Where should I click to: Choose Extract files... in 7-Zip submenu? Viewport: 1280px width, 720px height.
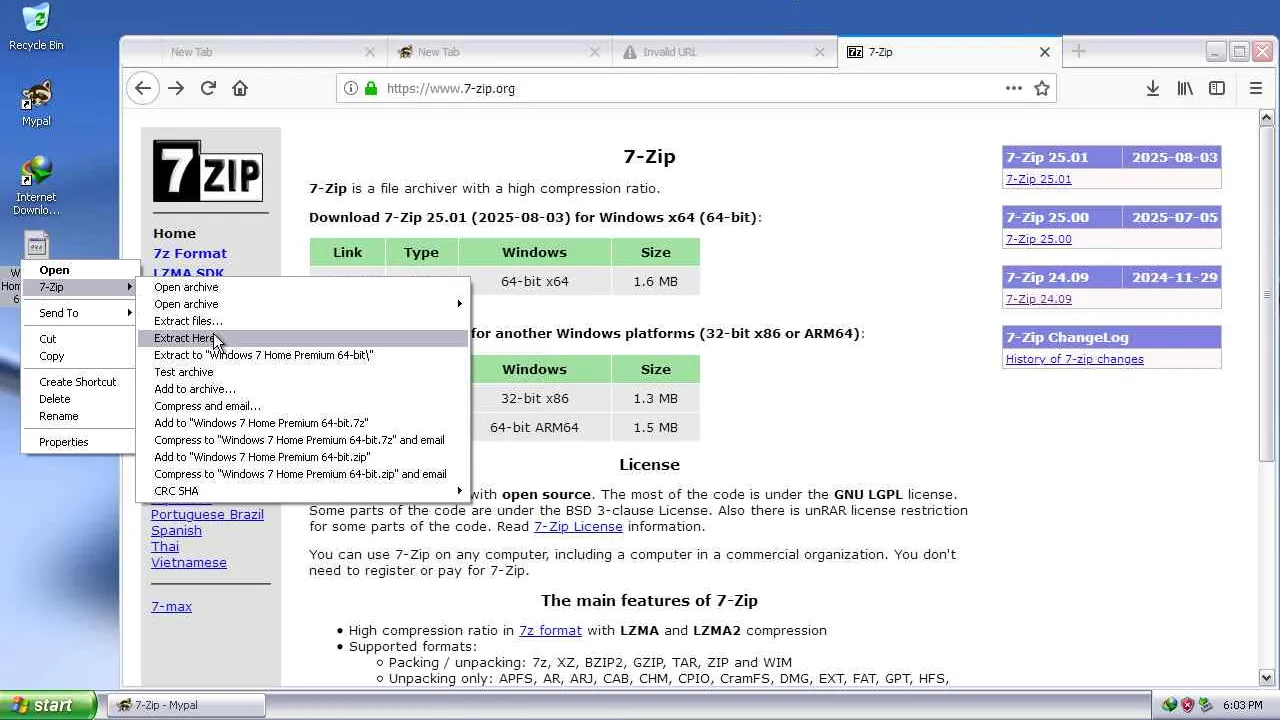(303, 321)
